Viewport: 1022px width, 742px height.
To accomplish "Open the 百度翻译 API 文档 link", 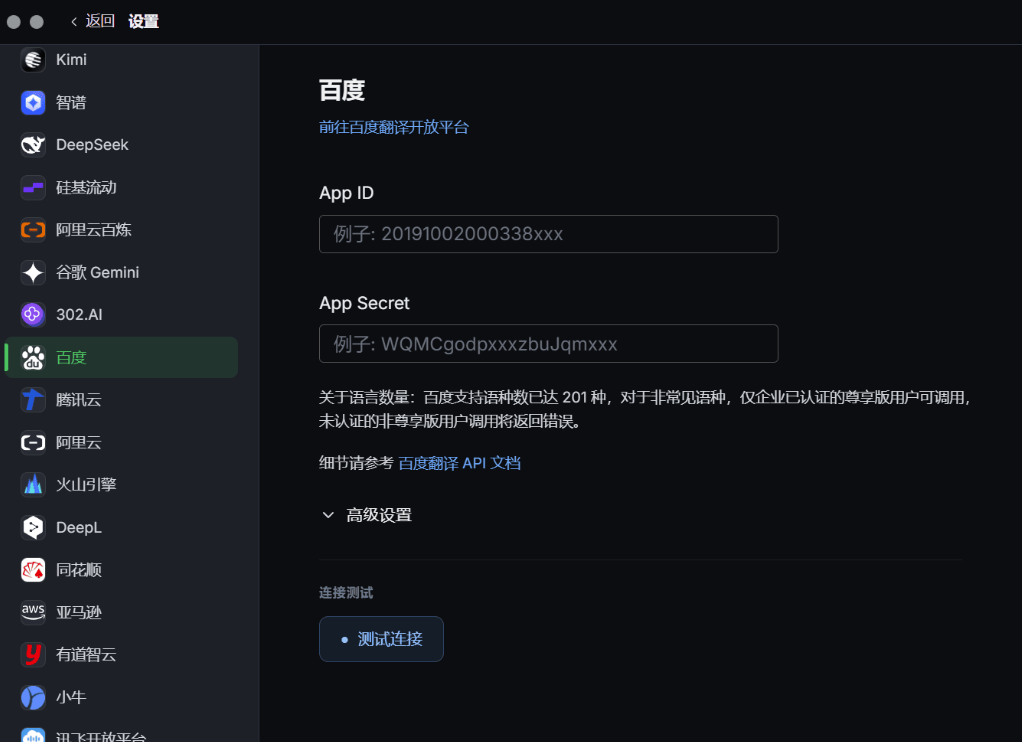I will click(460, 463).
